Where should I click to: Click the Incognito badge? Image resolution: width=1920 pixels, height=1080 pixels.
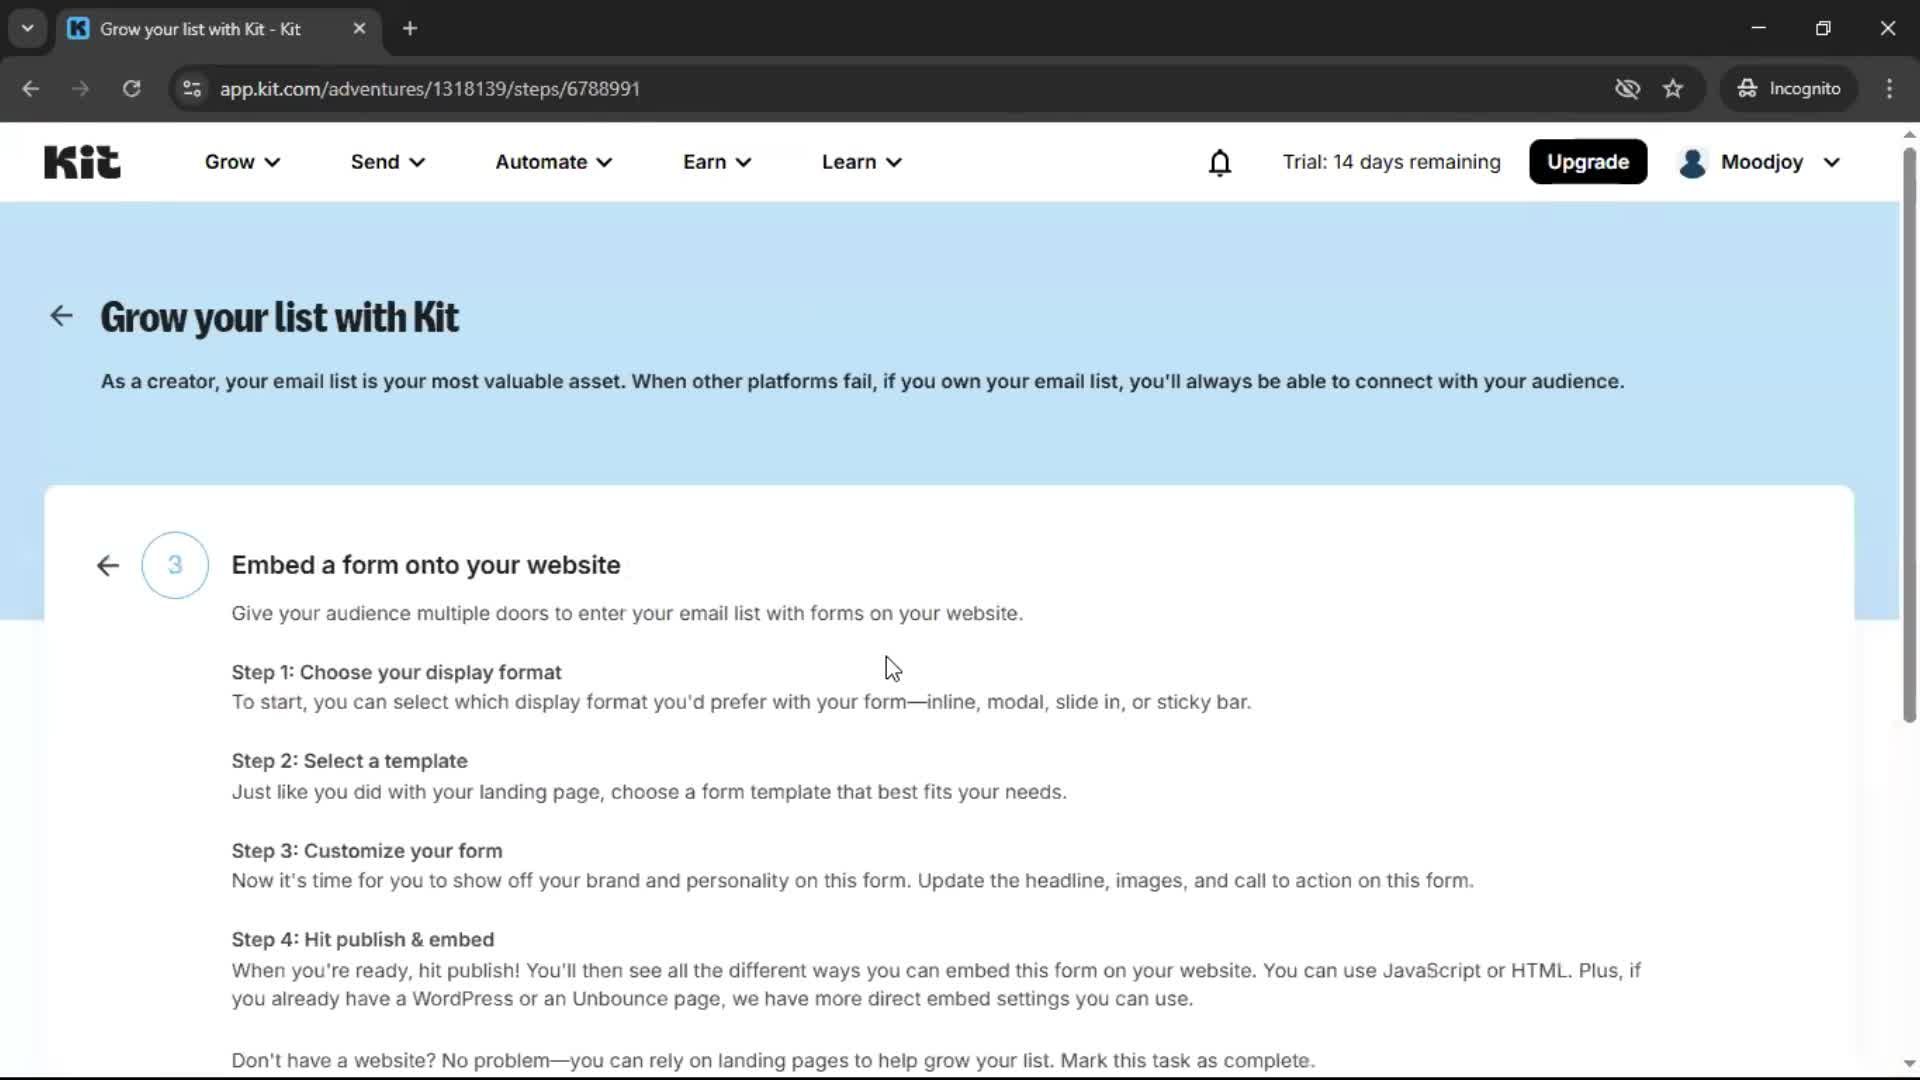pos(1789,88)
